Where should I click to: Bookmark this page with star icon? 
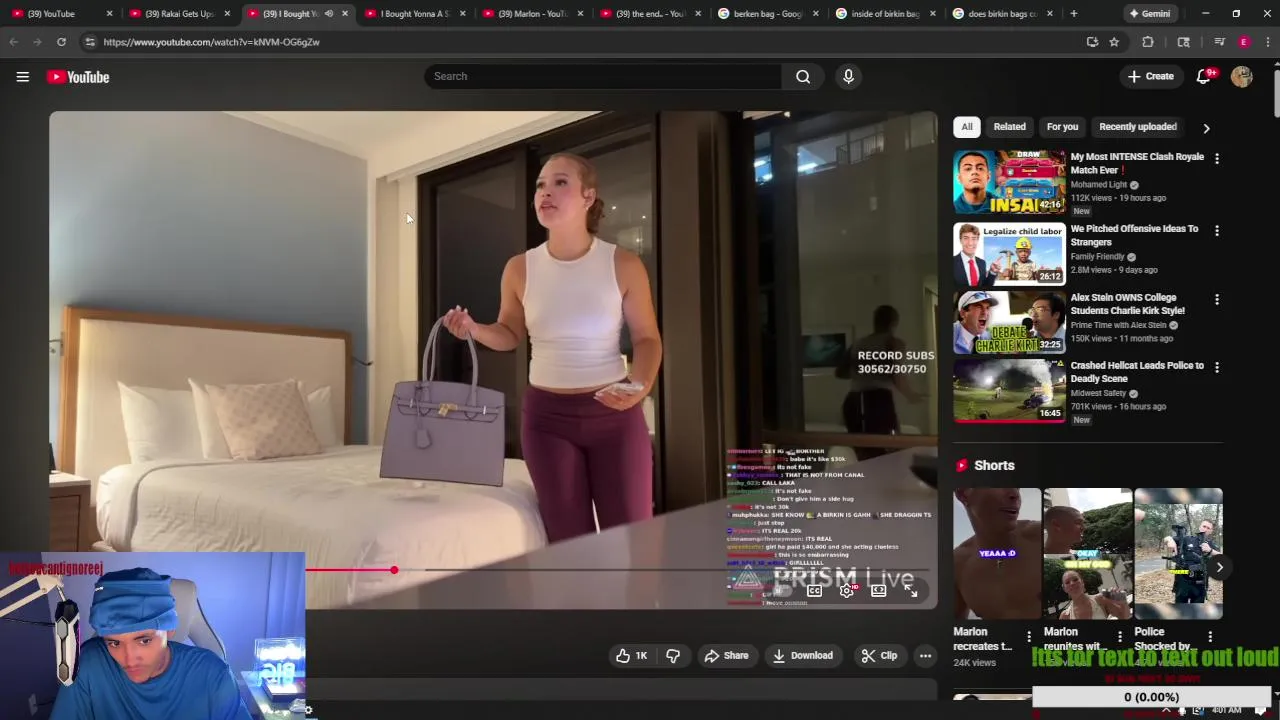(1114, 42)
